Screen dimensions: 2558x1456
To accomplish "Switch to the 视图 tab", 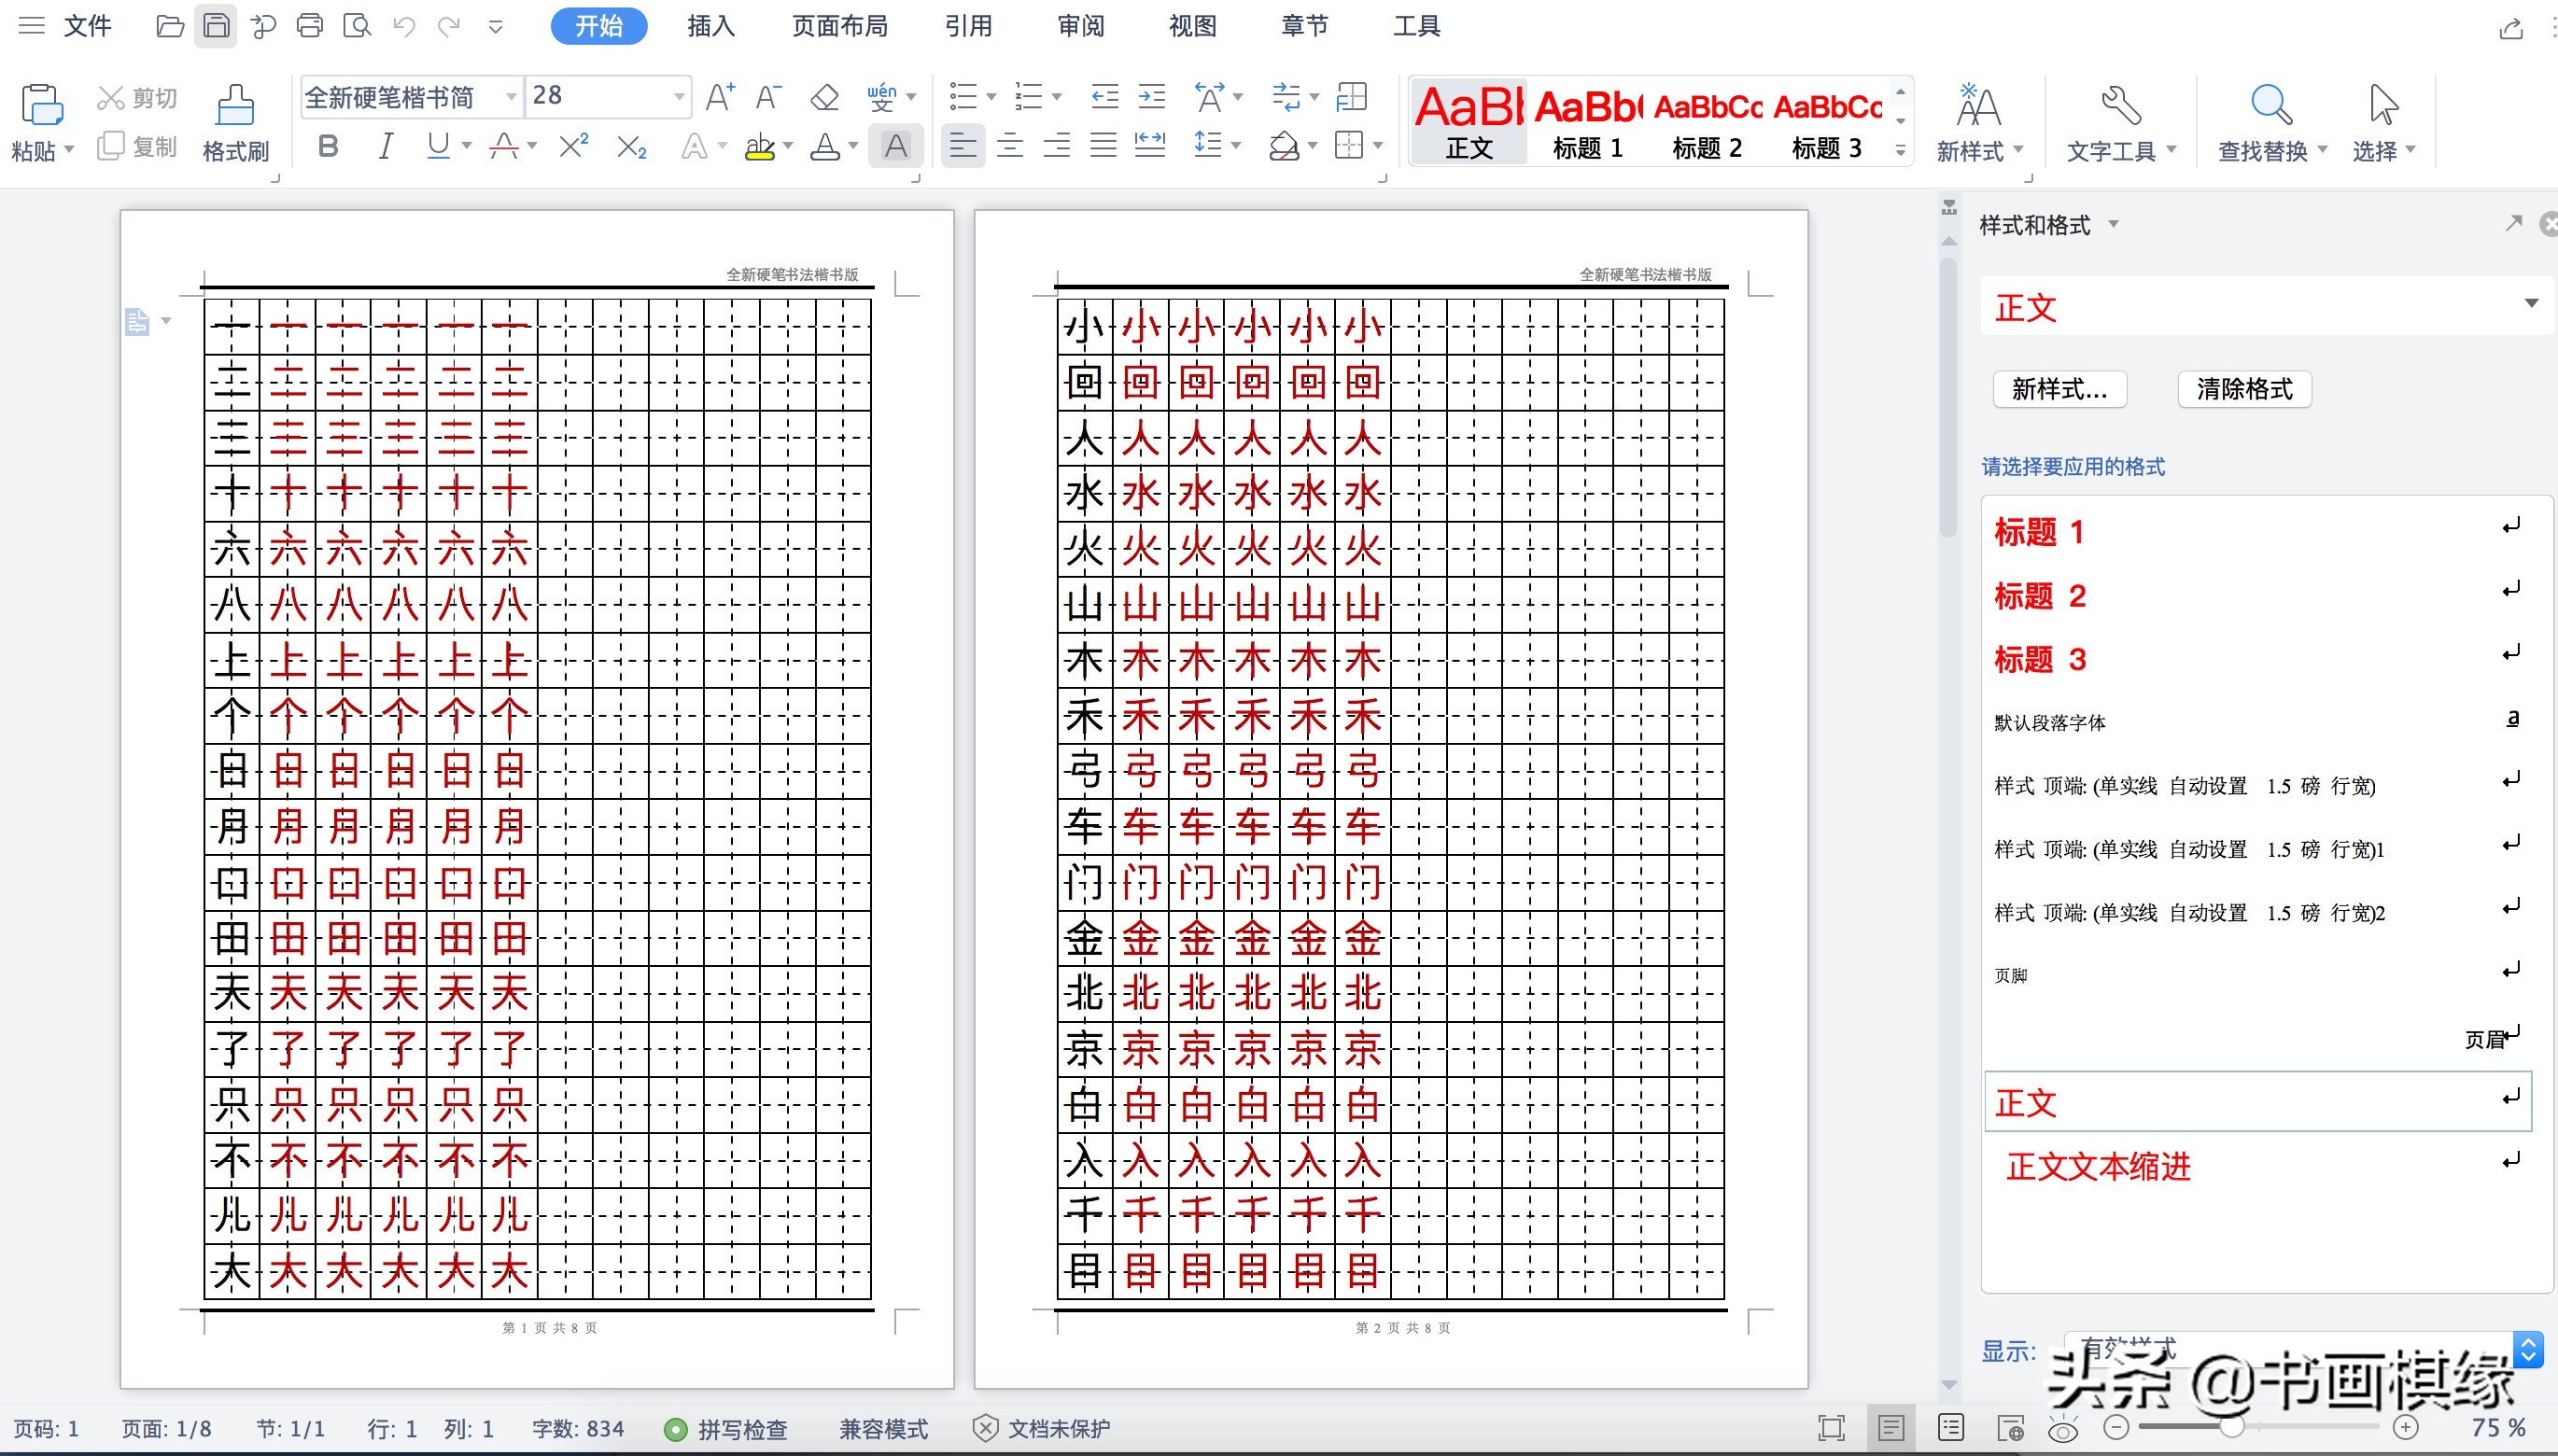I will tap(1192, 26).
